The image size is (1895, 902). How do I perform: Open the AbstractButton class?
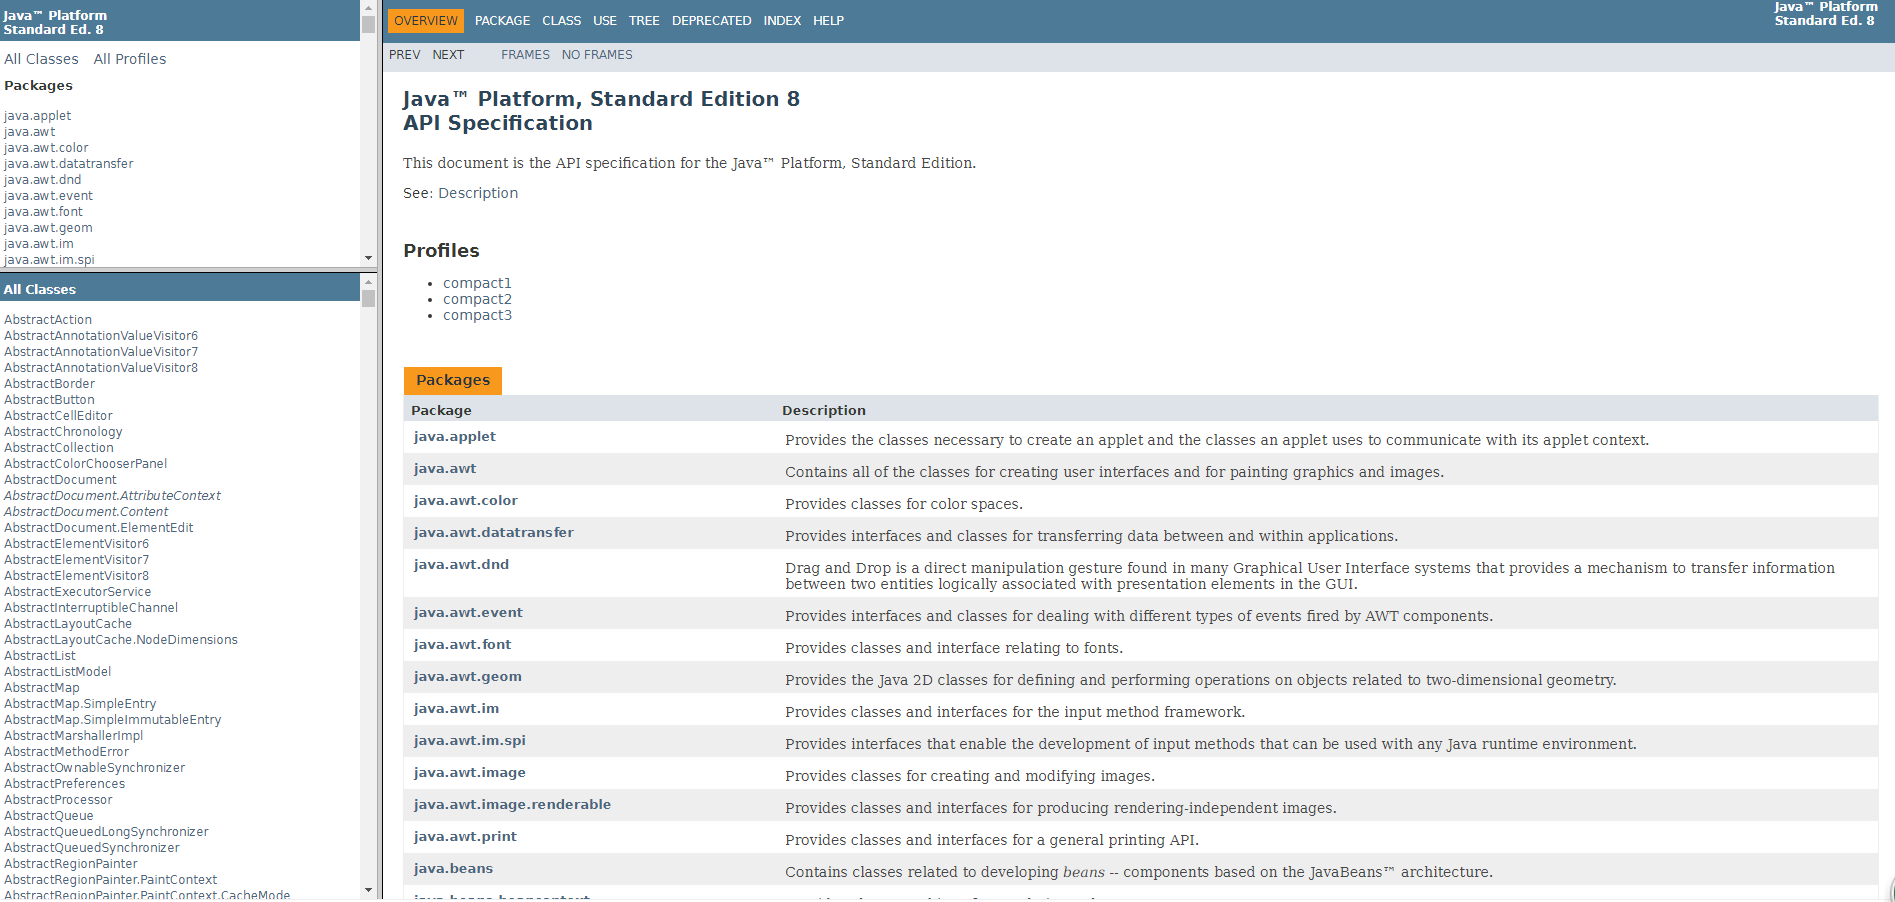[x=49, y=400]
